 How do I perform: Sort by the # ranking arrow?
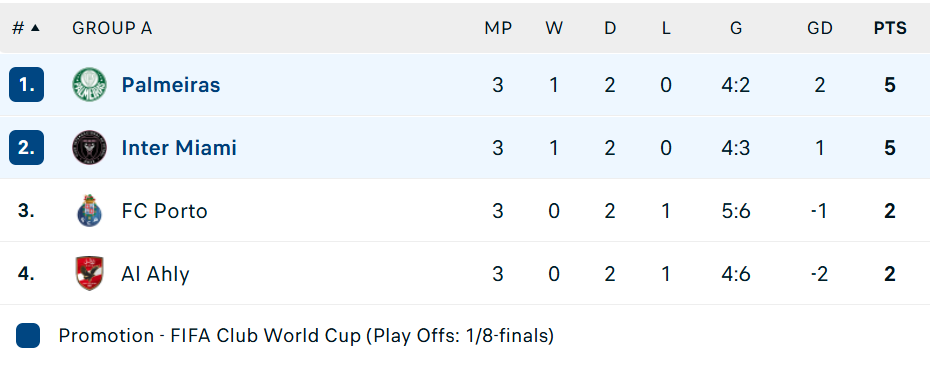tap(35, 27)
